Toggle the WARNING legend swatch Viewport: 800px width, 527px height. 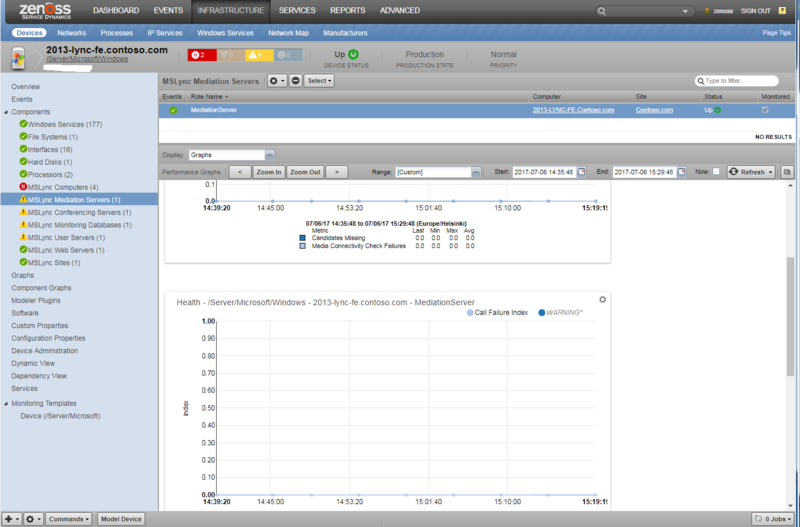click(541, 313)
